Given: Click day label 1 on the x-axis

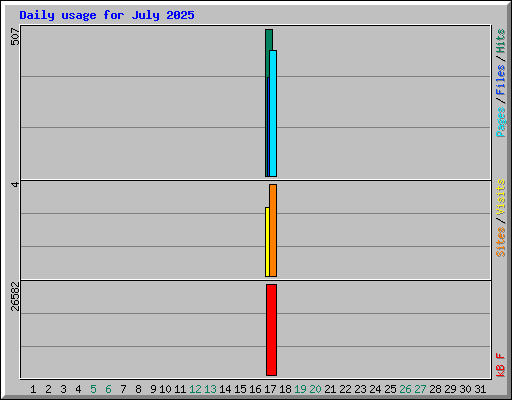Looking at the screenshot, I should point(33,389).
